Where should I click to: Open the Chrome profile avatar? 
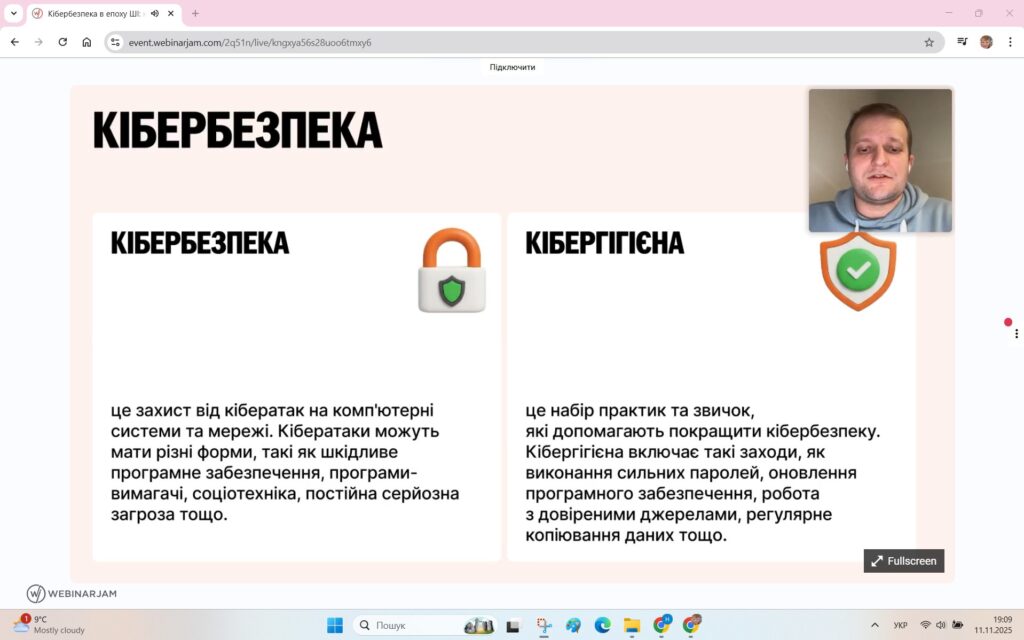(986, 42)
